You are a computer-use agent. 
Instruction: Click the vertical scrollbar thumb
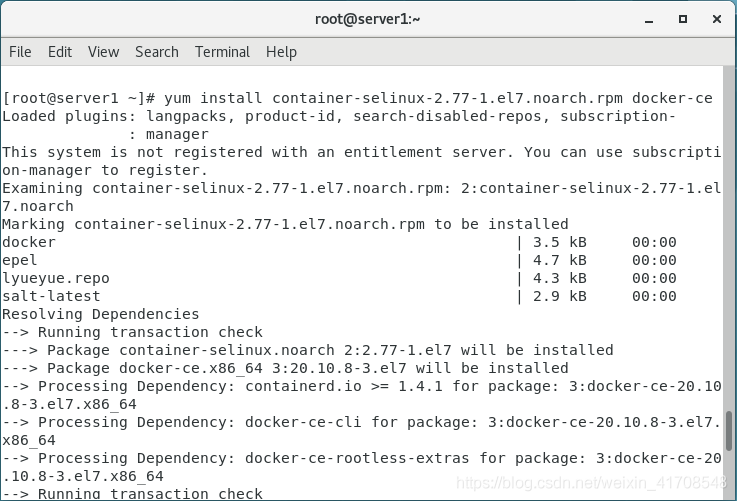point(729,431)
